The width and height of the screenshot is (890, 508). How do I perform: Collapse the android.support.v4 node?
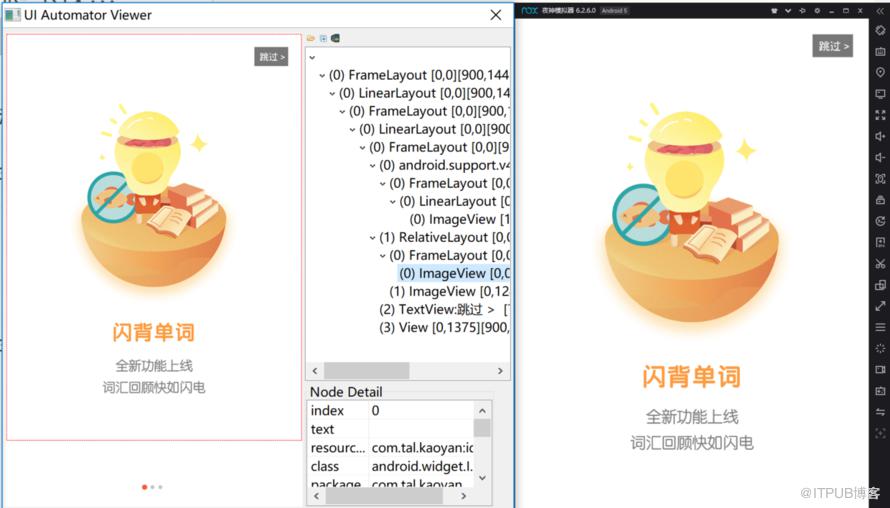(x=372, y=166)
